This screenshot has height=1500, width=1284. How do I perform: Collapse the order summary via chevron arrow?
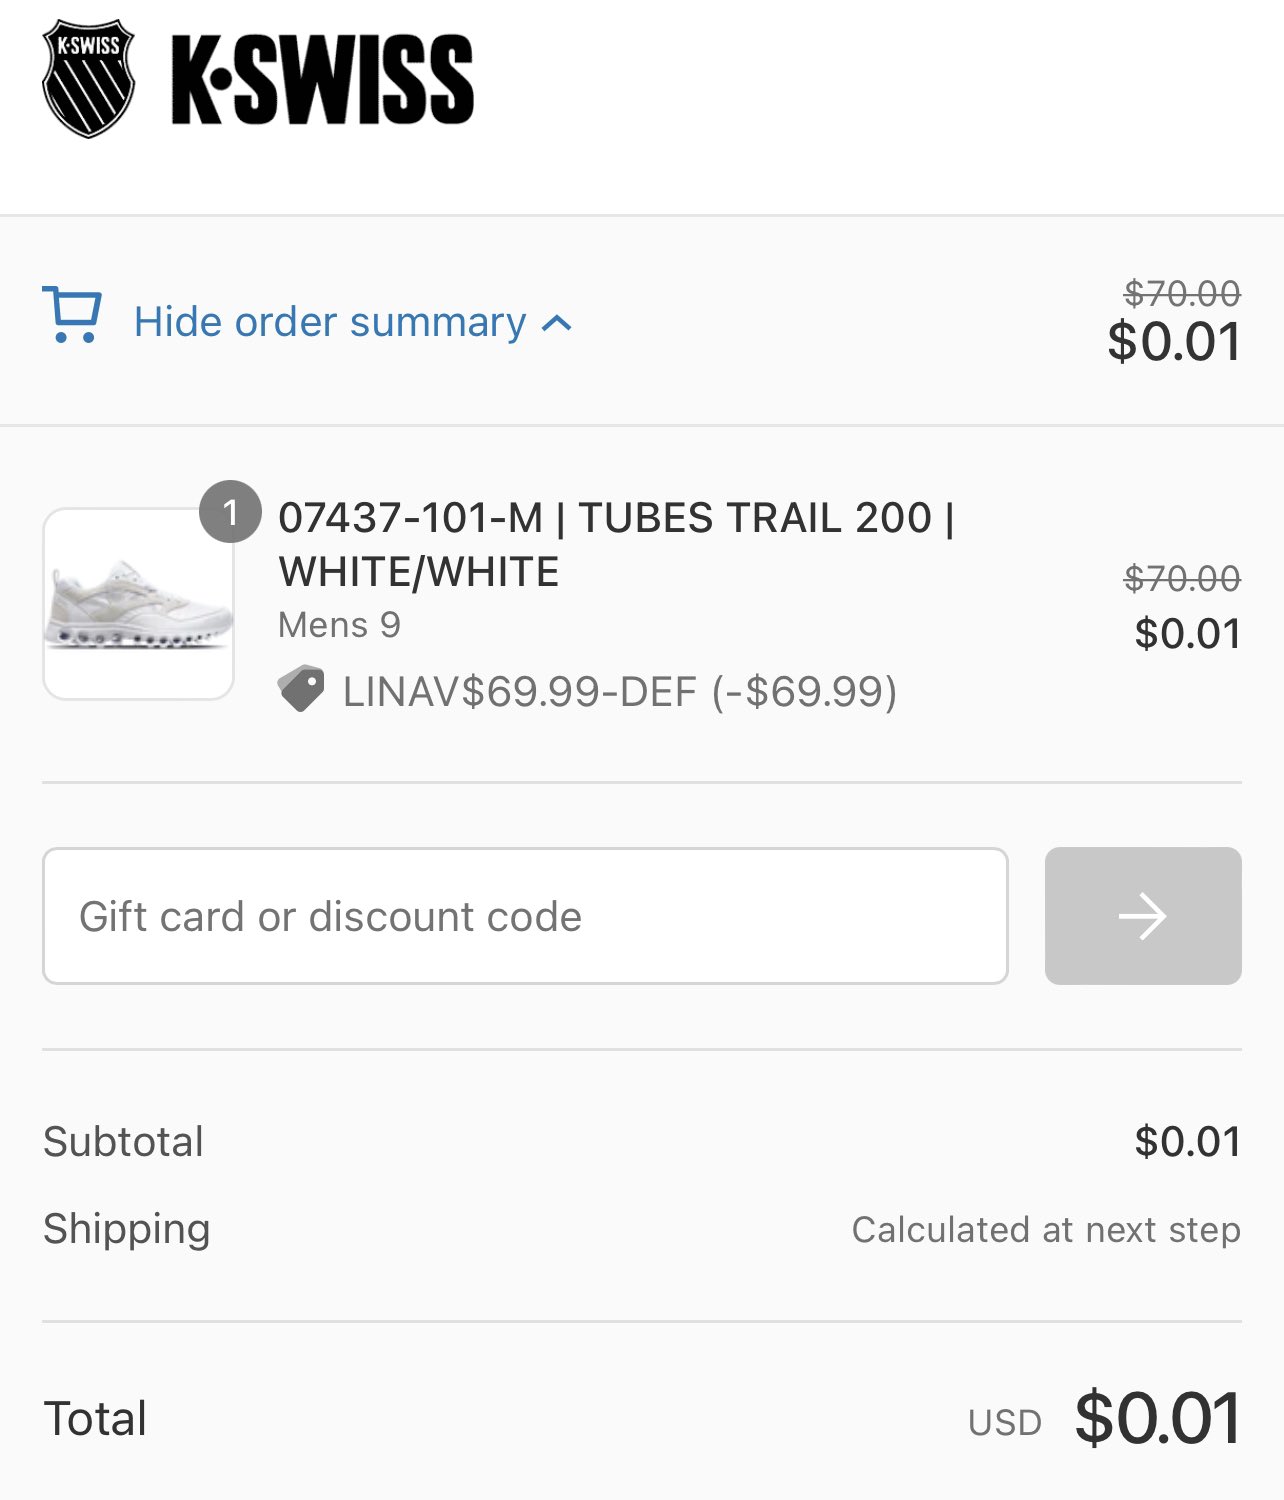pos(557,323)
